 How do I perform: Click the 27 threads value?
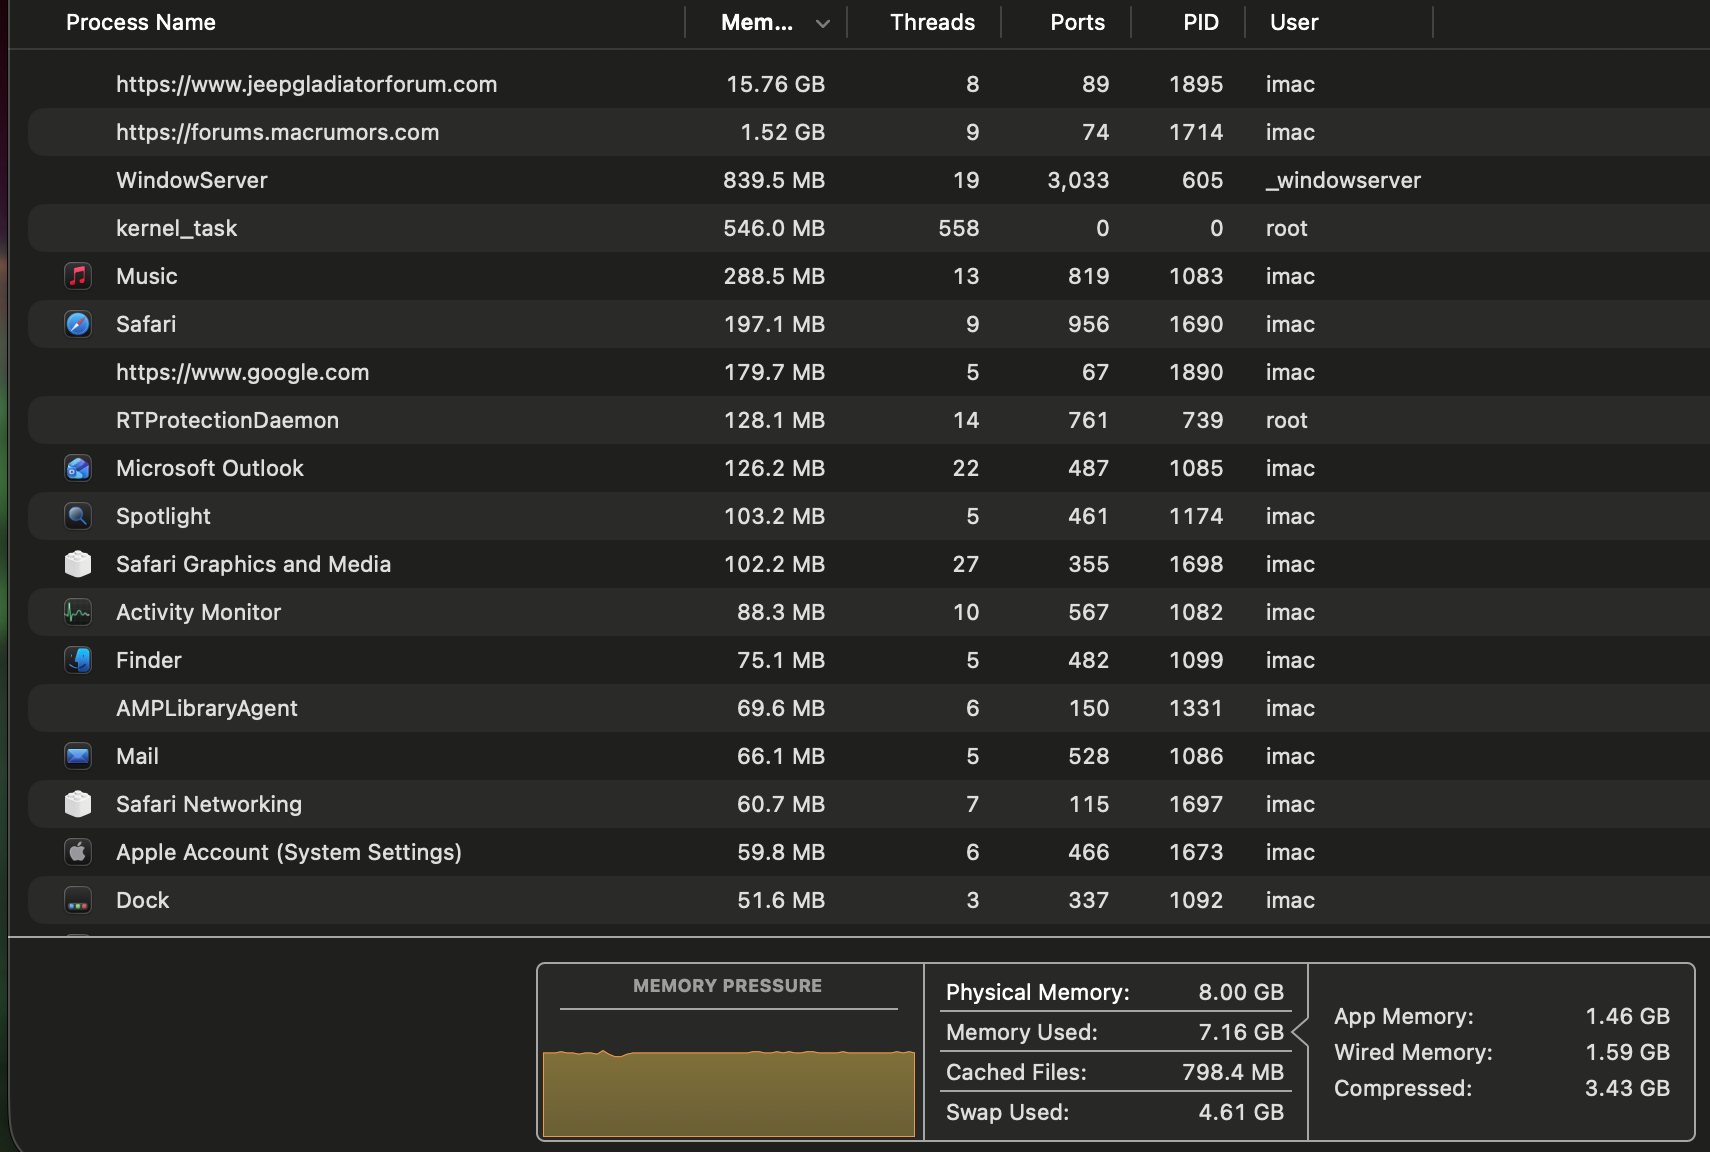coord(965,564)
